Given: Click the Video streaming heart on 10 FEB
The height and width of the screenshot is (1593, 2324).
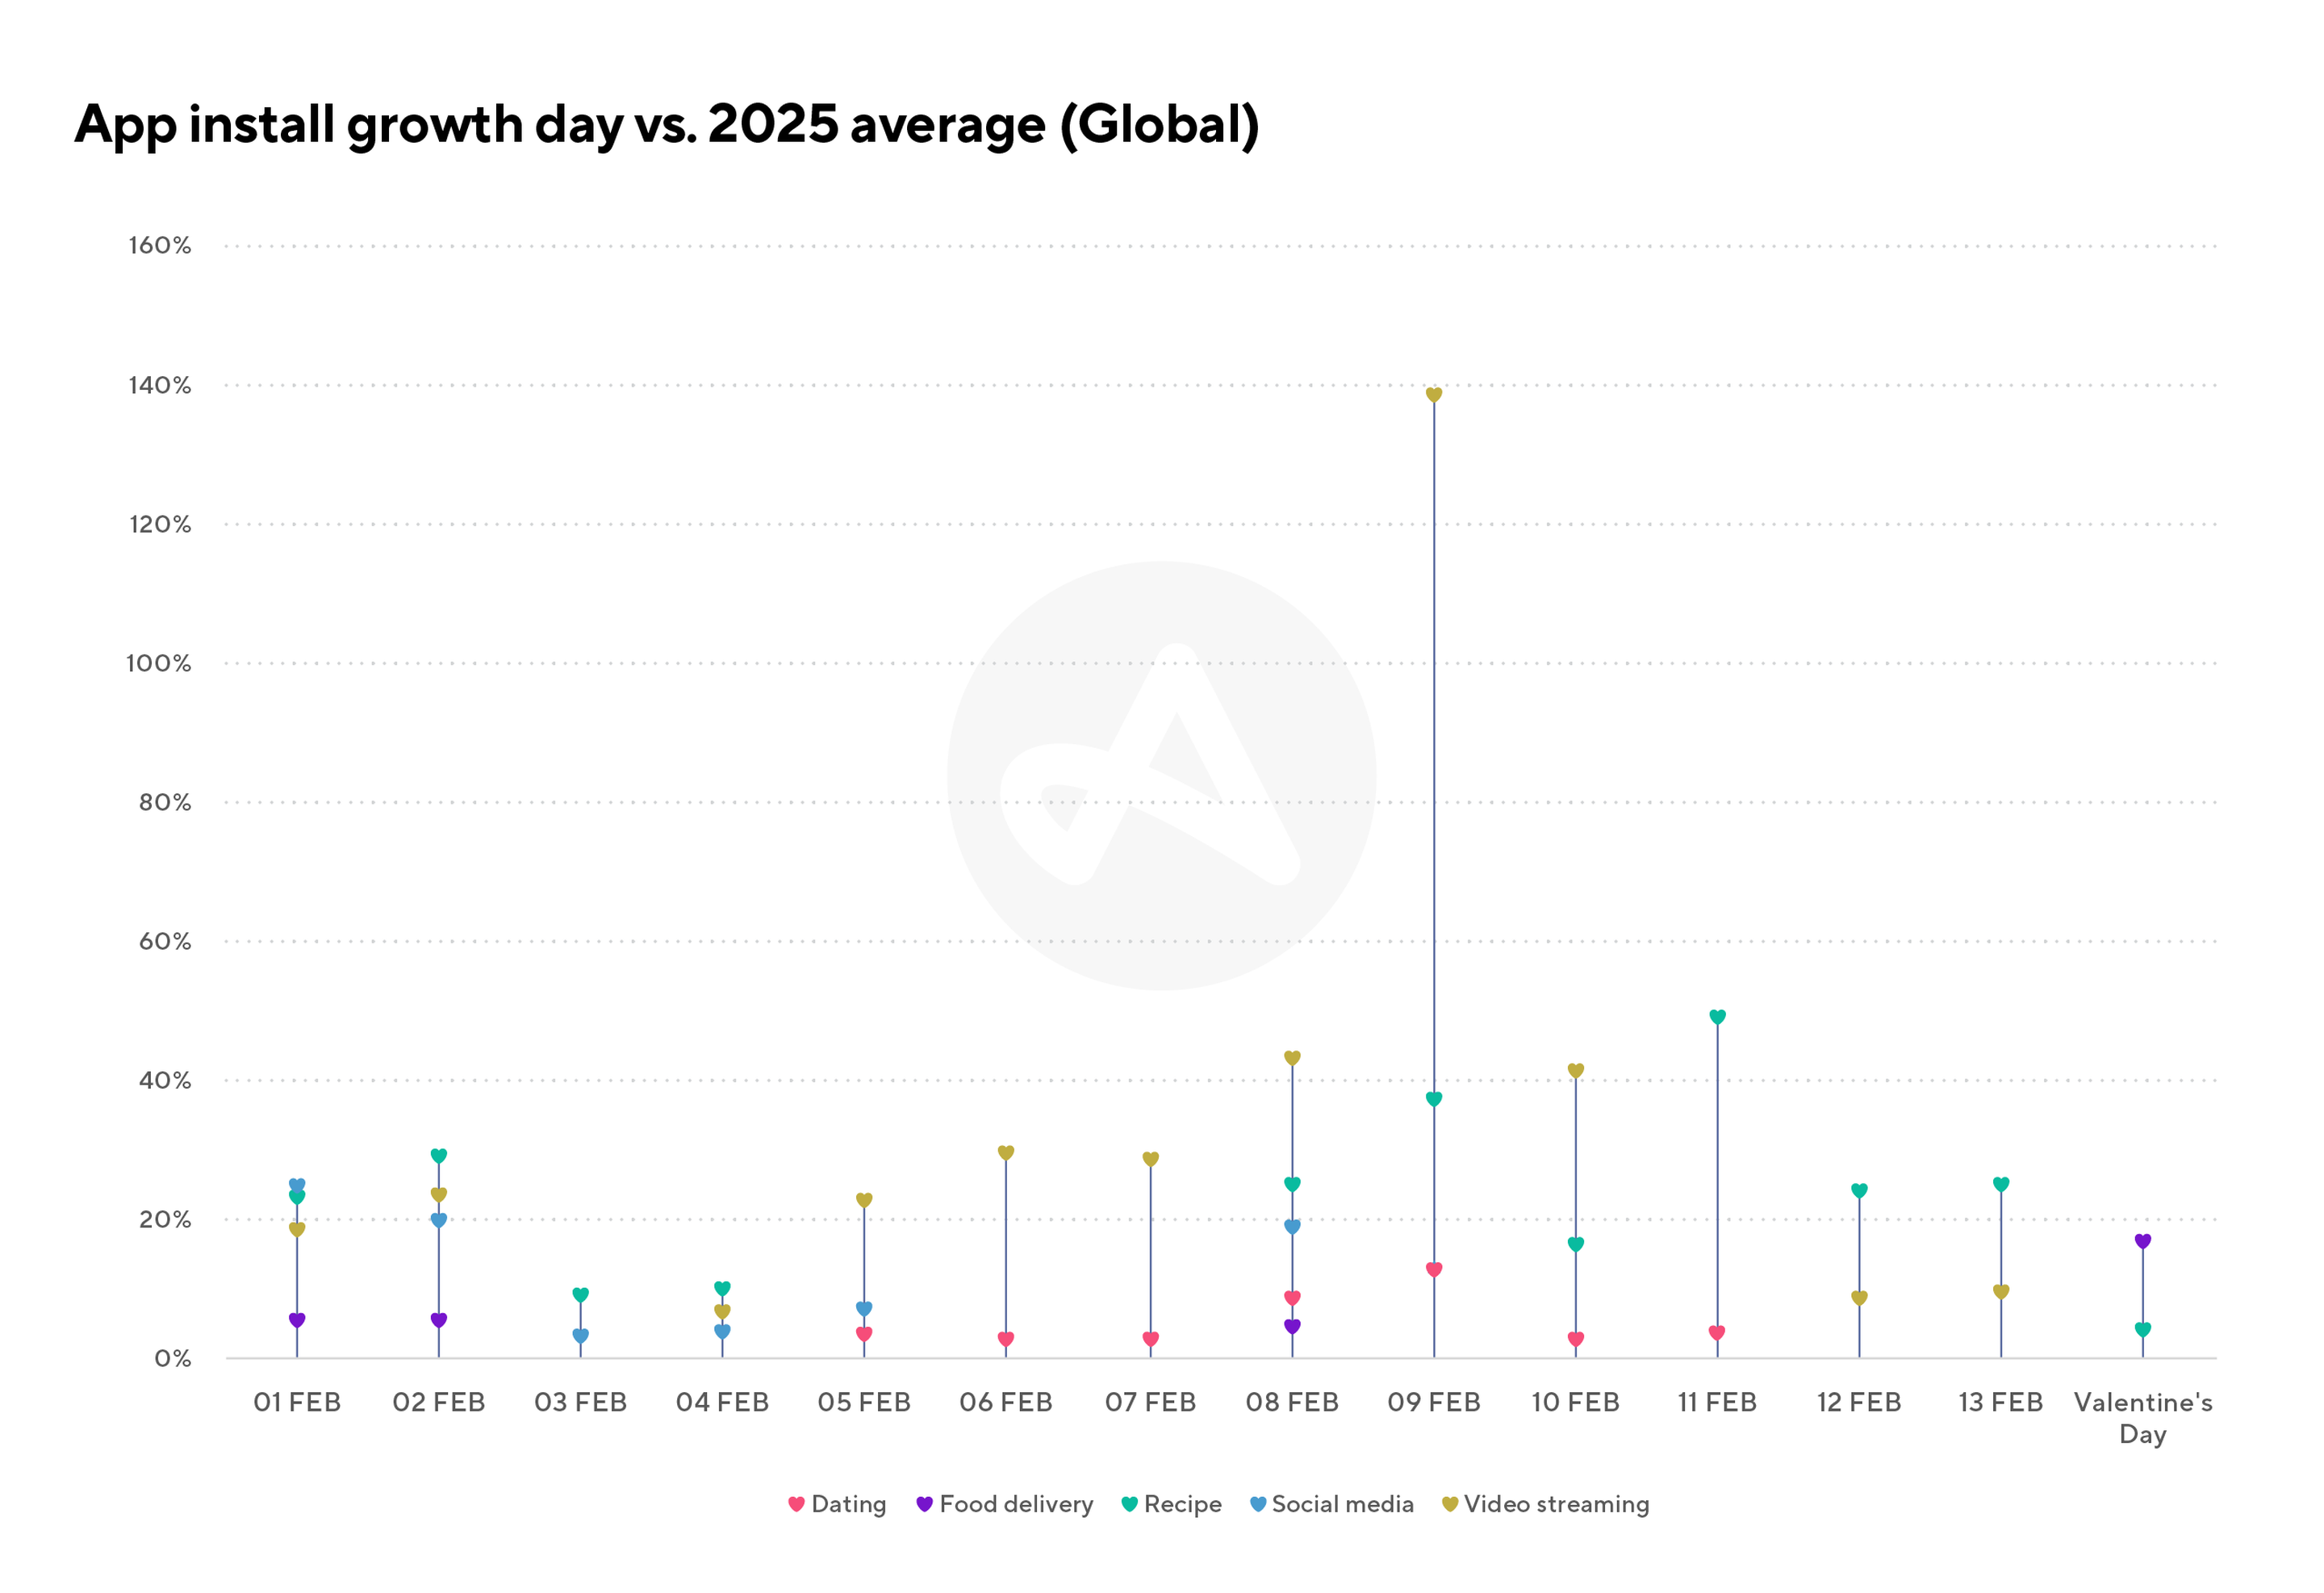Looking at the screenshot, I should pyautogui.click(x=1575, y=1070).
